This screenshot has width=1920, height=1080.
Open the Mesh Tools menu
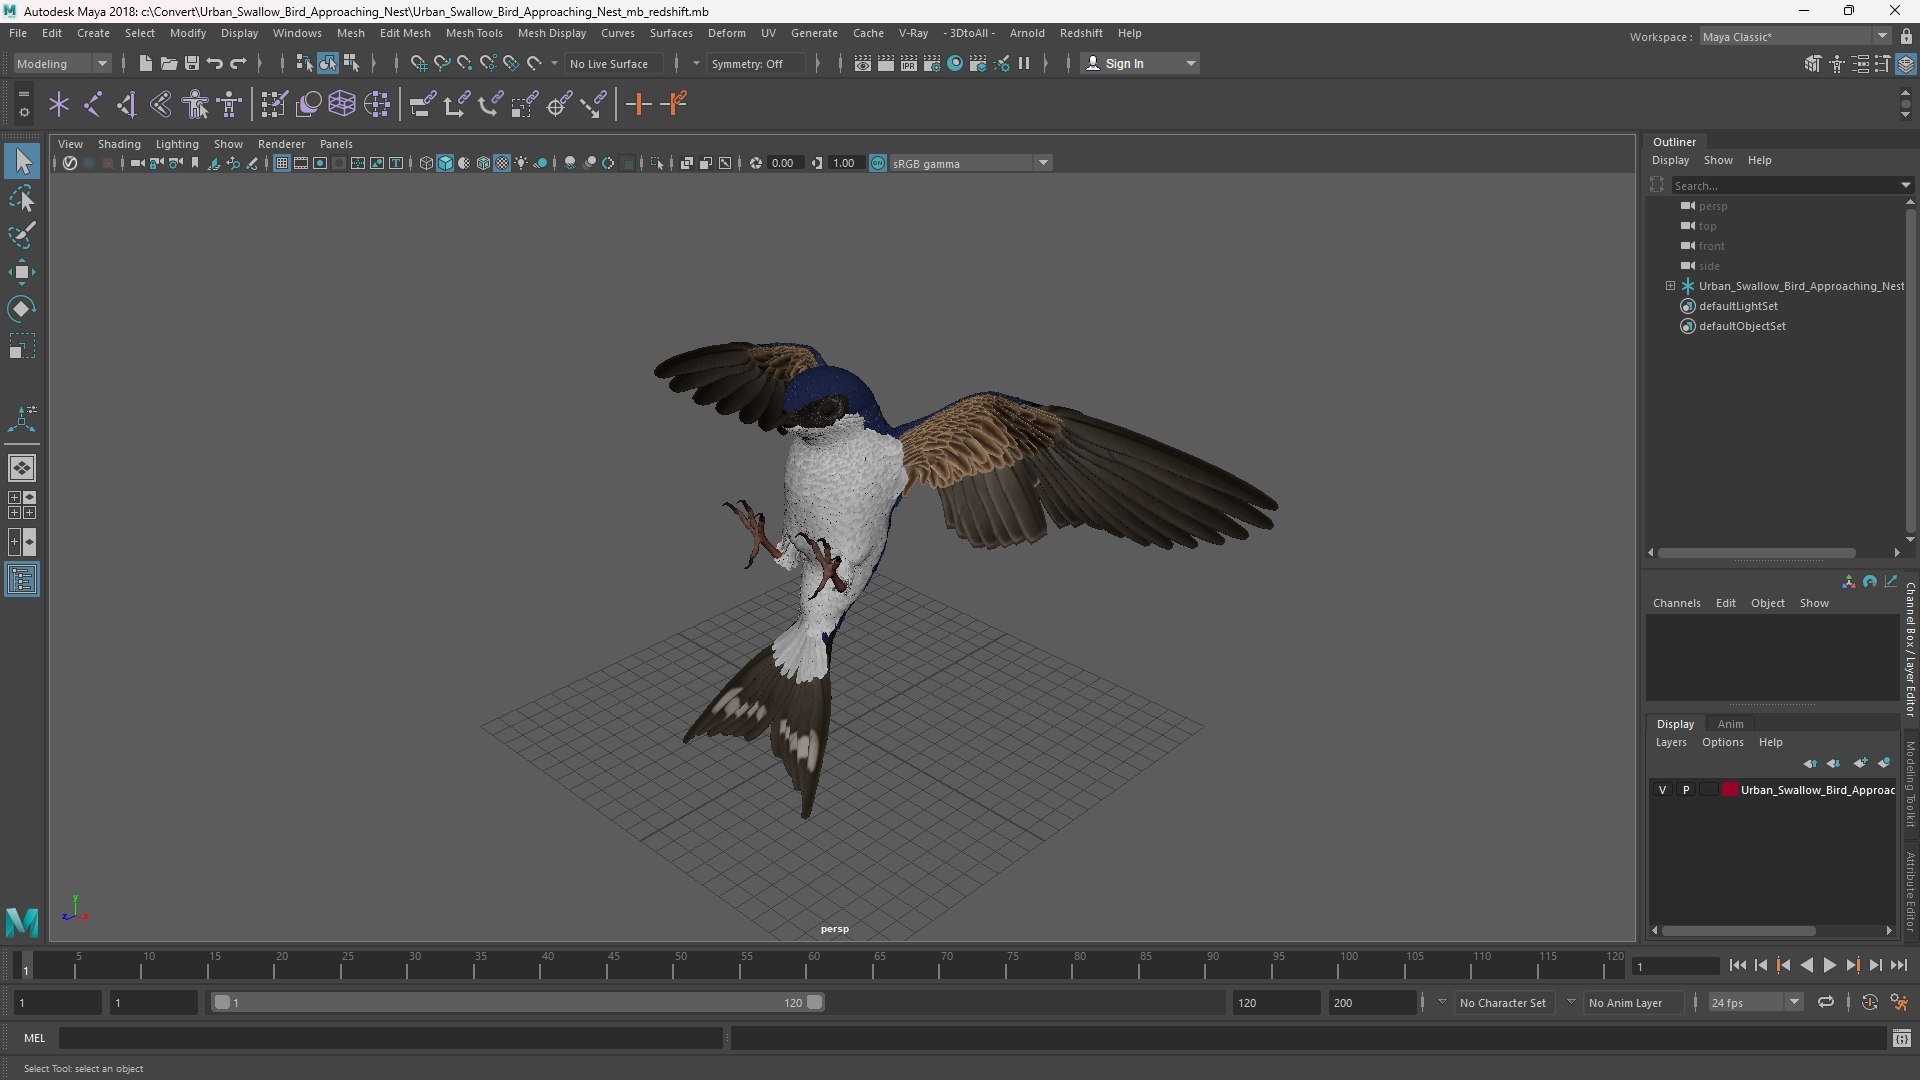pyautogui.click(x=474, y=33)
